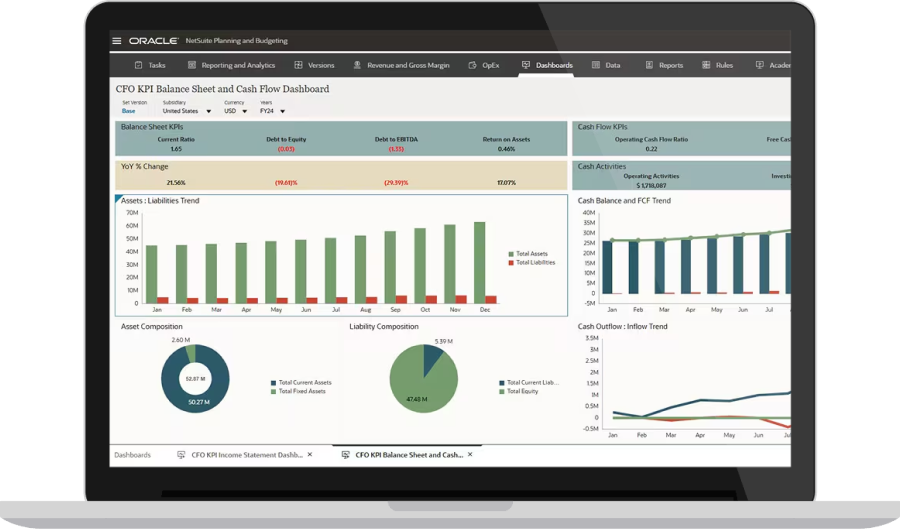This screenshot has width=900, height=529.
Task: Click the Data grid icon
Action: tap(596, 65)
